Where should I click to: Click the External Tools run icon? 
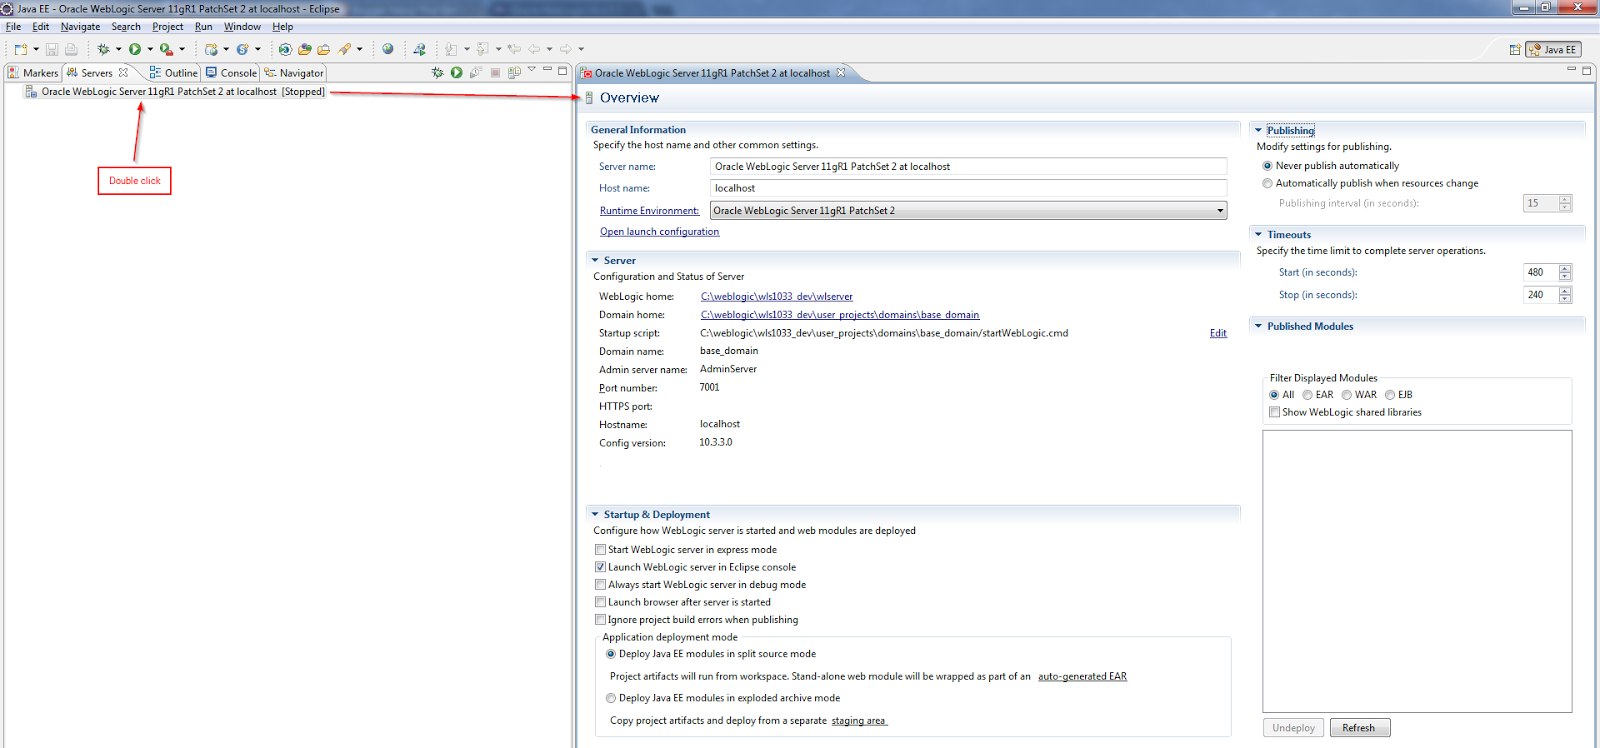coord(166,49)
